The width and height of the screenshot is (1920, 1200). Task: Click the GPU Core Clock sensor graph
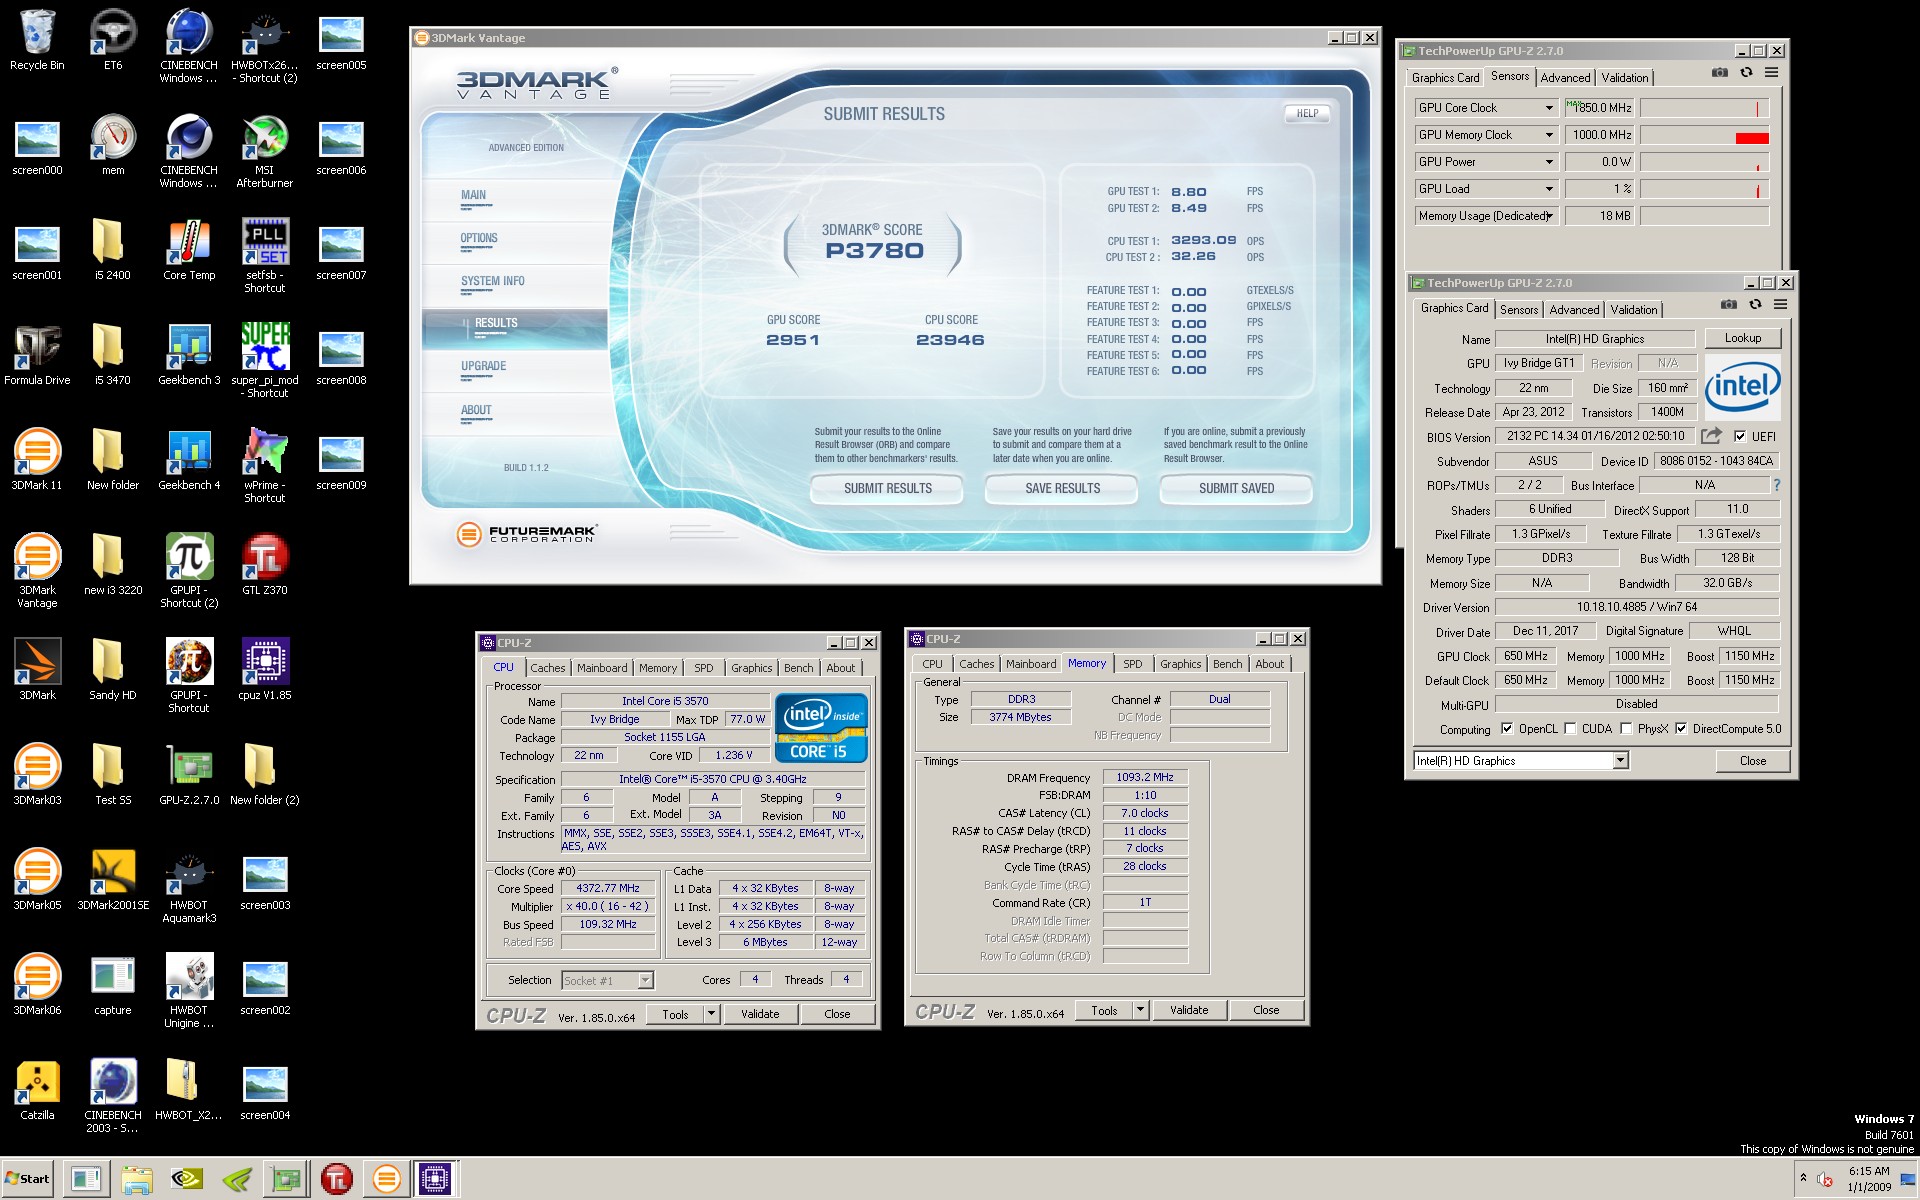[x=1704, y=108]
